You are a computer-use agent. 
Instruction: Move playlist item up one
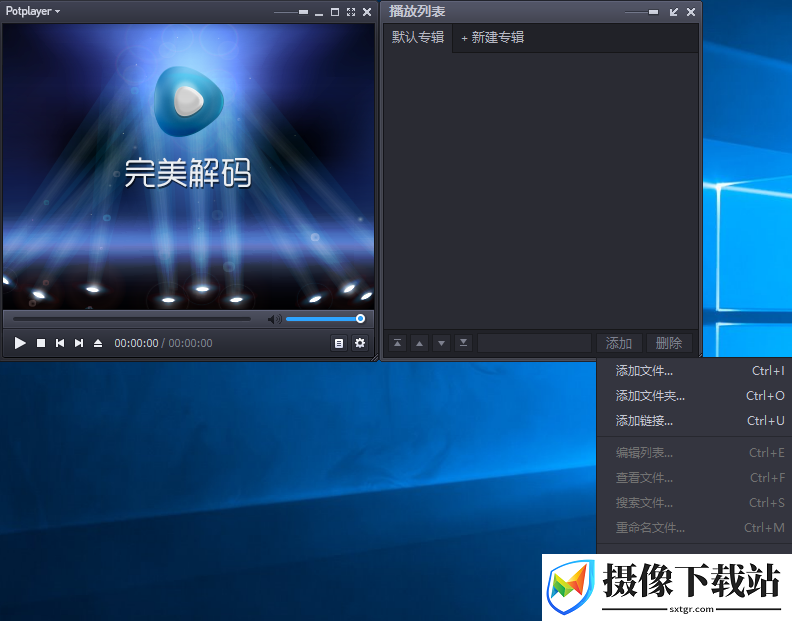coord(419,343)
